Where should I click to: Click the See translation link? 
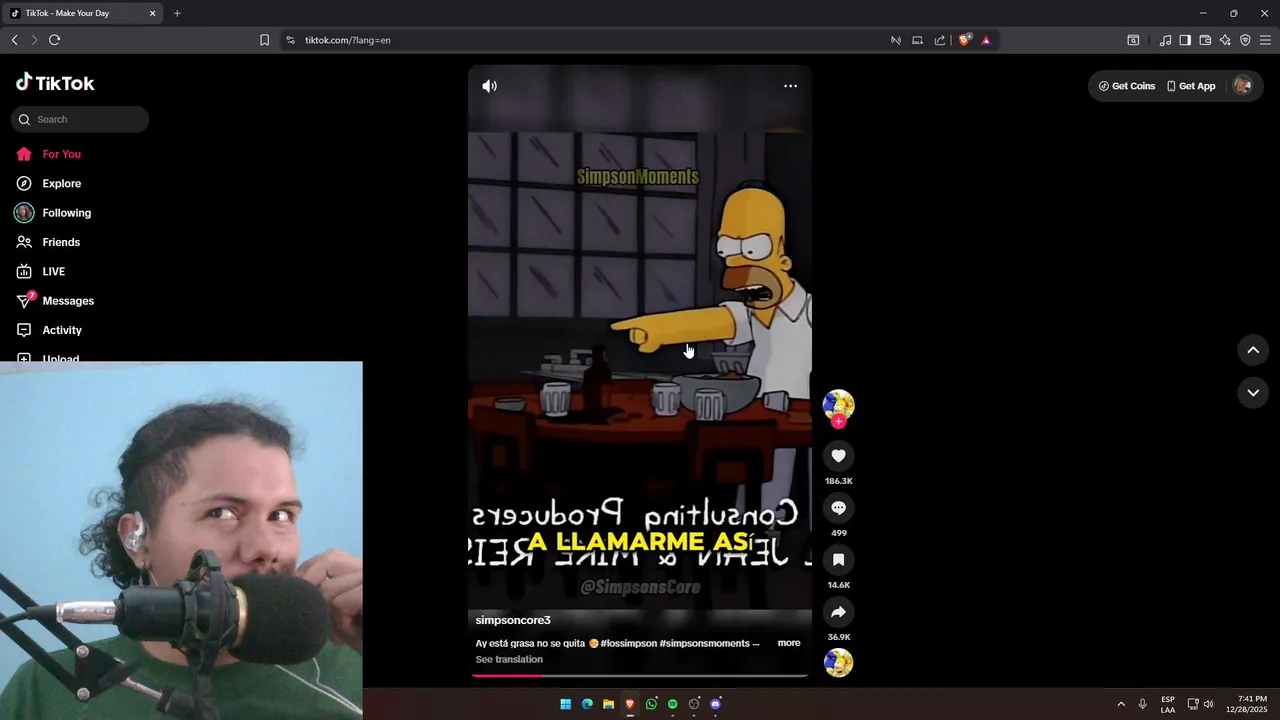509,660
